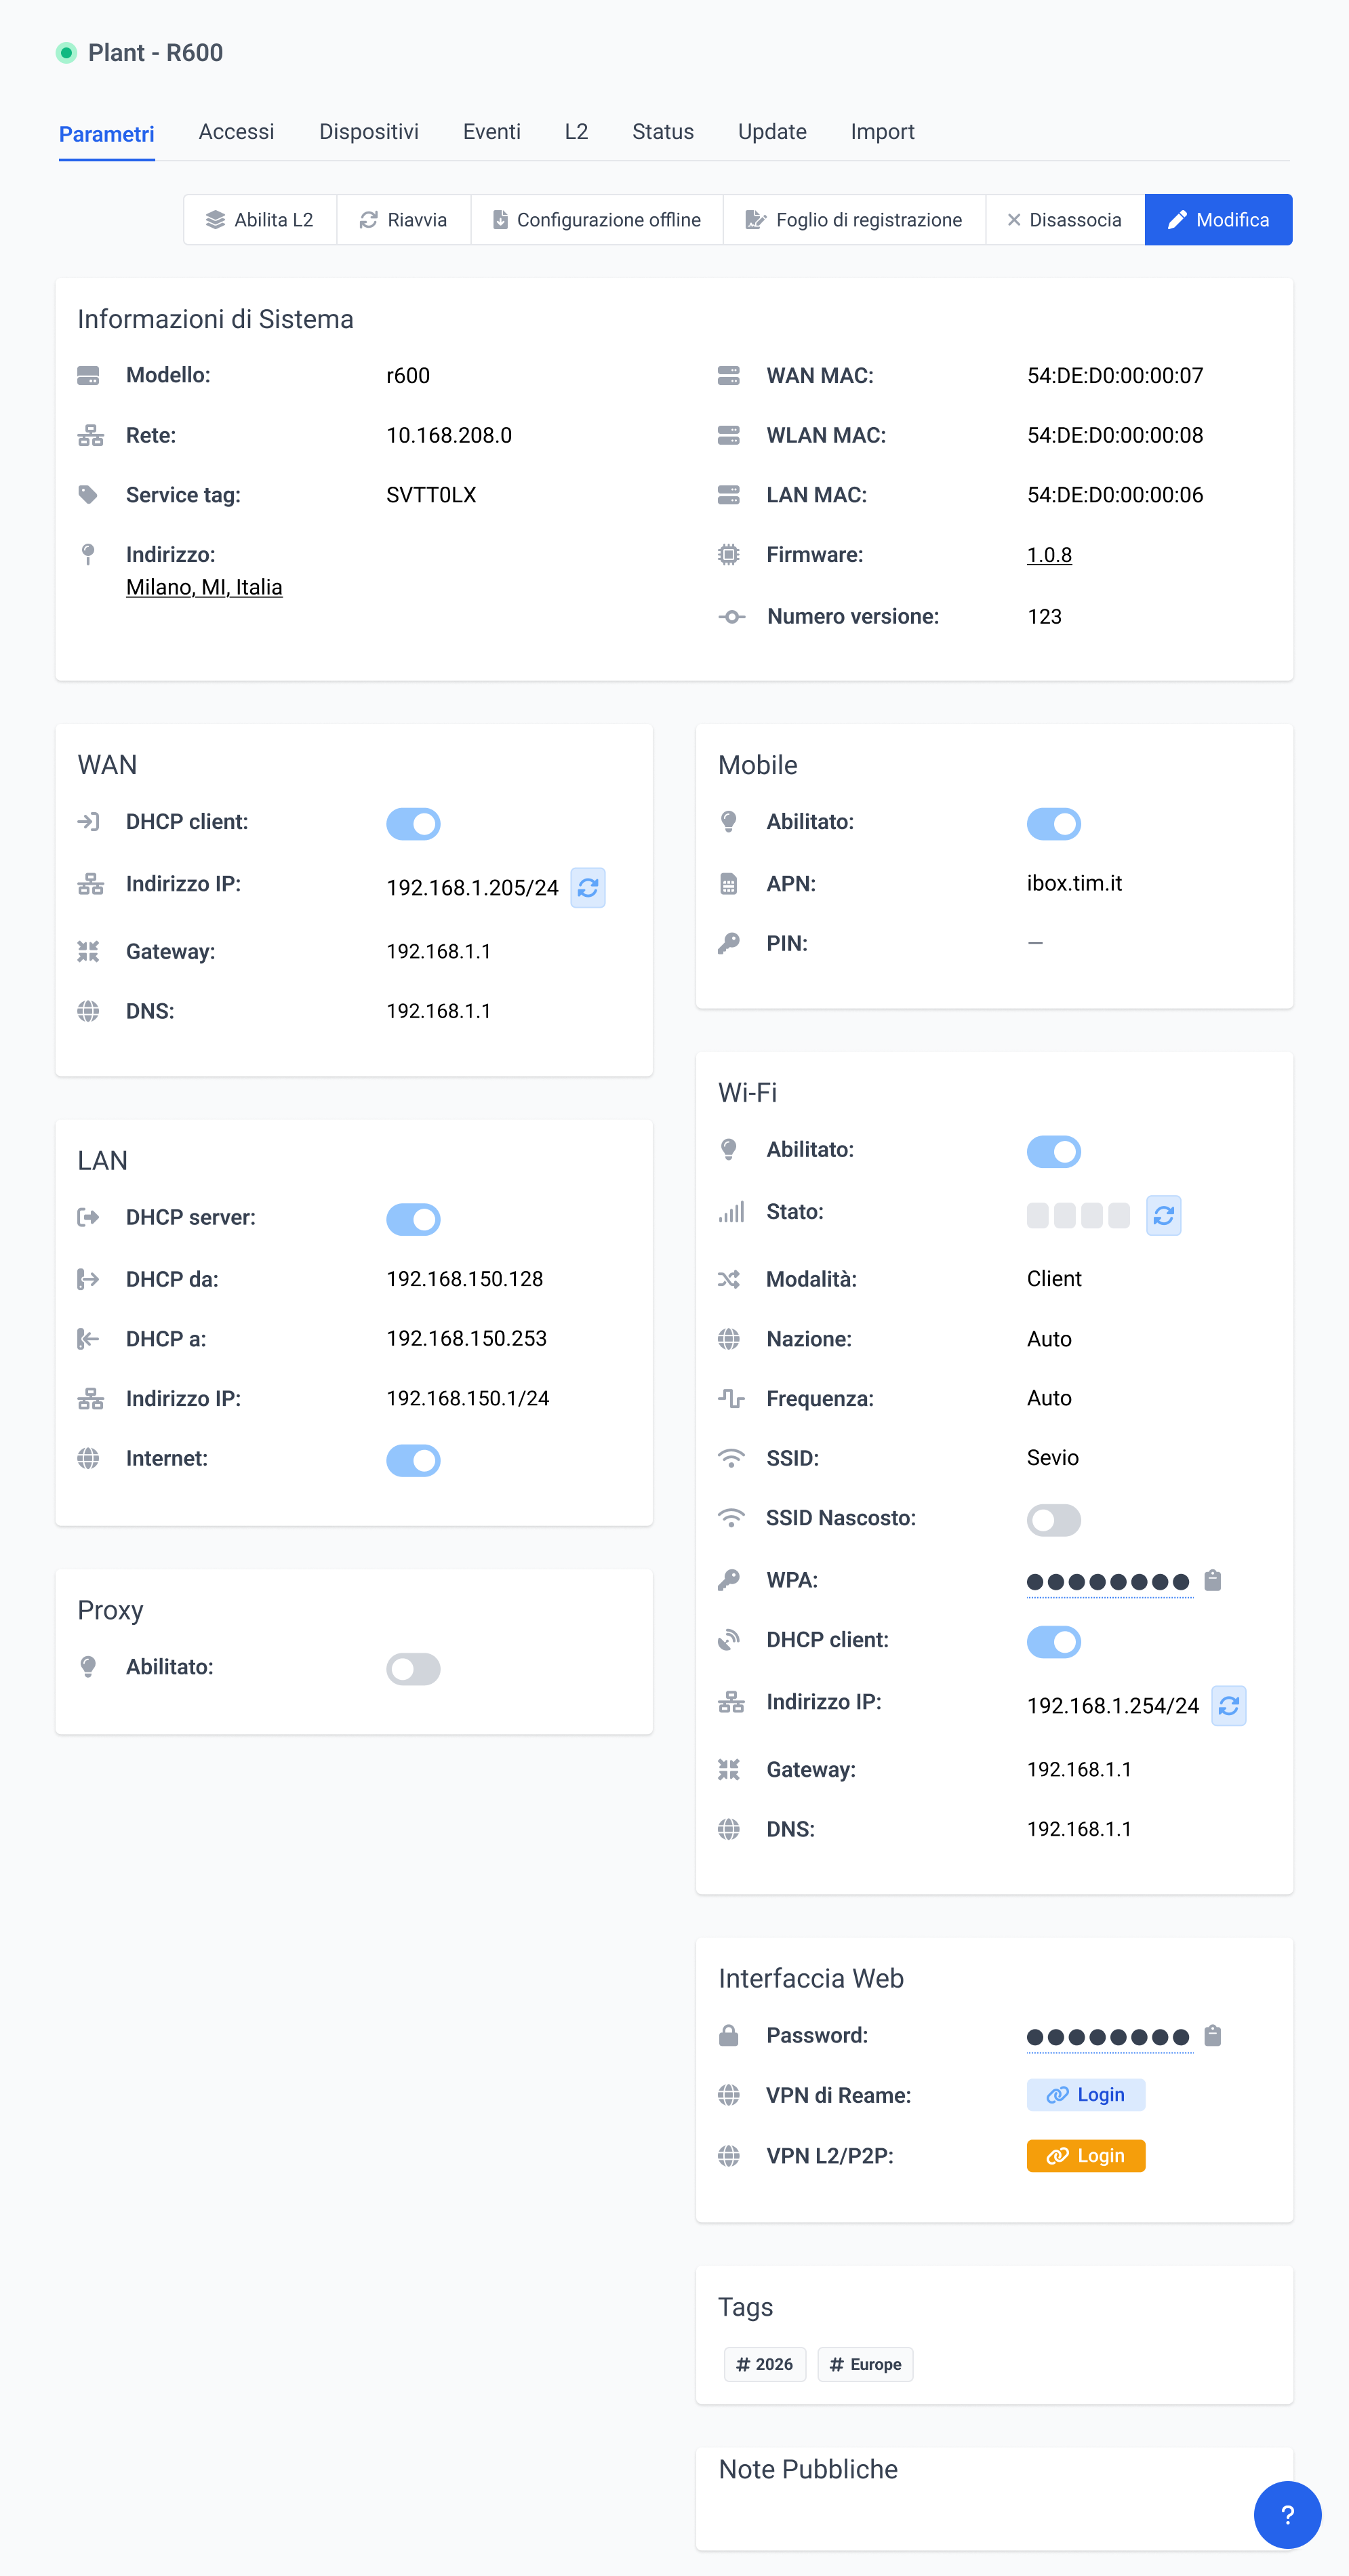The height and width of the screenshot is (2576, 1349).
Task: Toggle the WAN DHCP client switch
Action: tap(413, 824)
